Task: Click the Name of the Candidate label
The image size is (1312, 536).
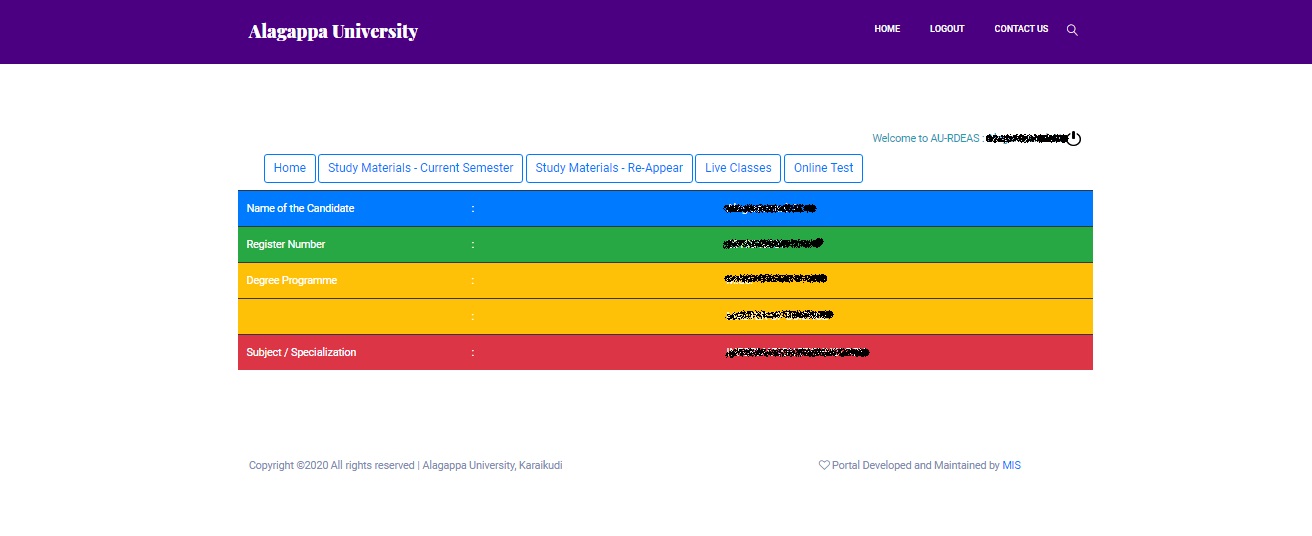Action: pyautogui.click(x=300, y=208)
